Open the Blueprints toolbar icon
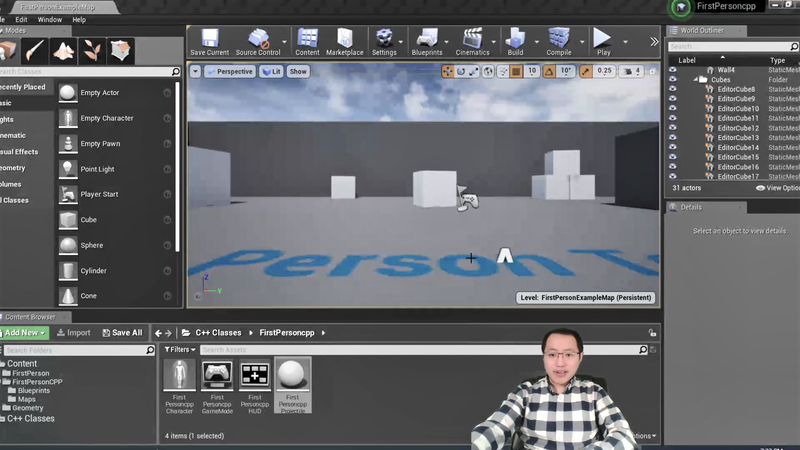This screenshot has height=450, width=800. click(x=427, y=42)
